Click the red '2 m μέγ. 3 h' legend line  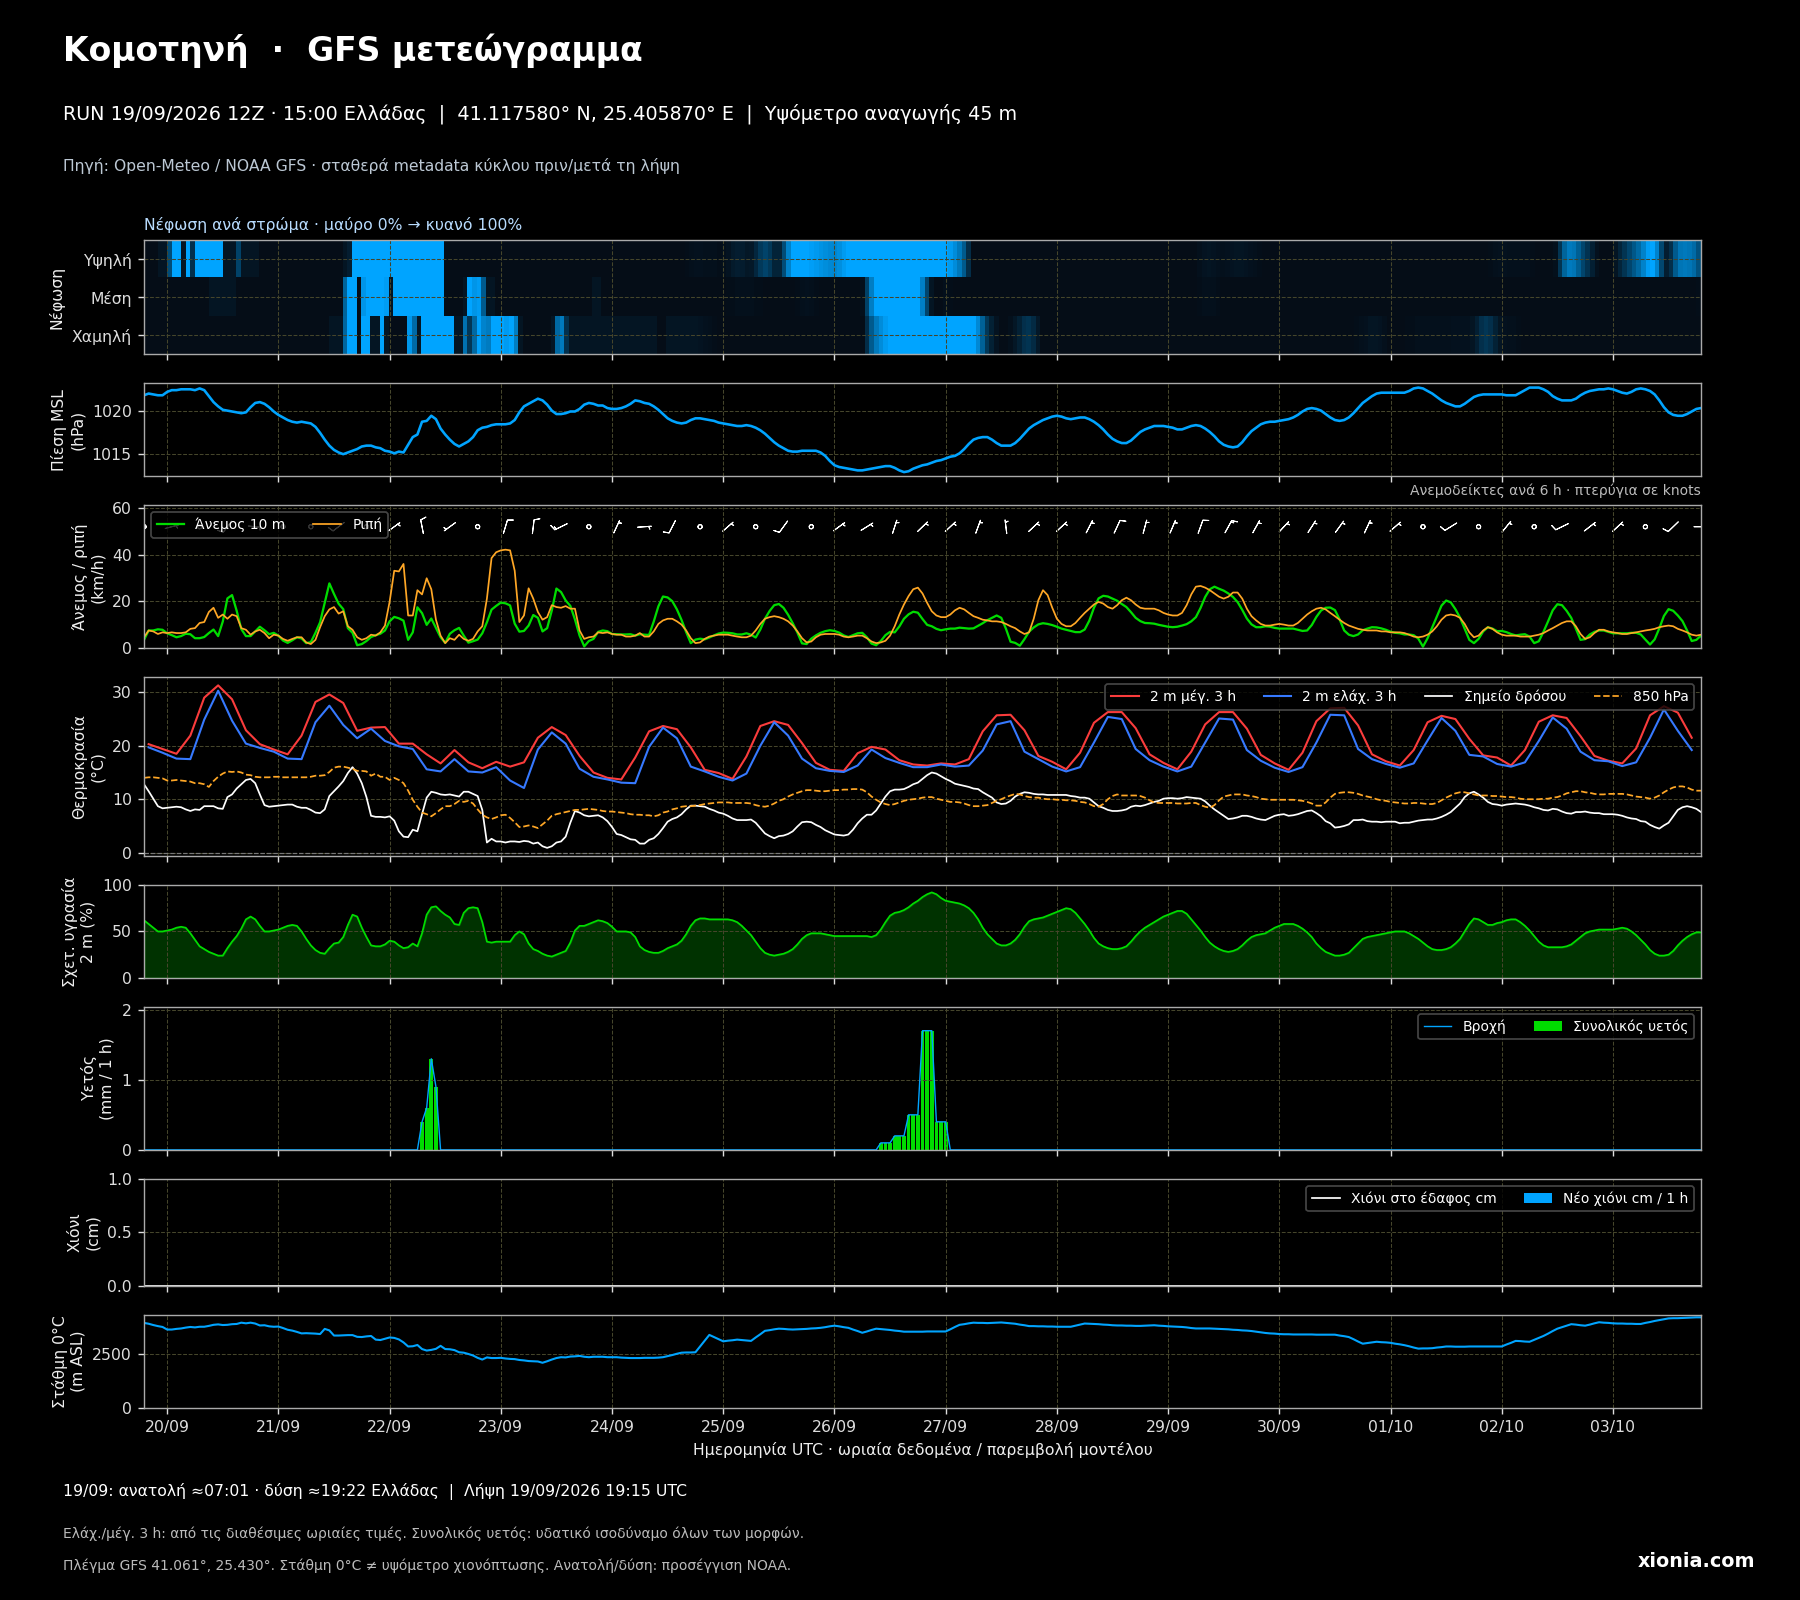click(1125, 697)
